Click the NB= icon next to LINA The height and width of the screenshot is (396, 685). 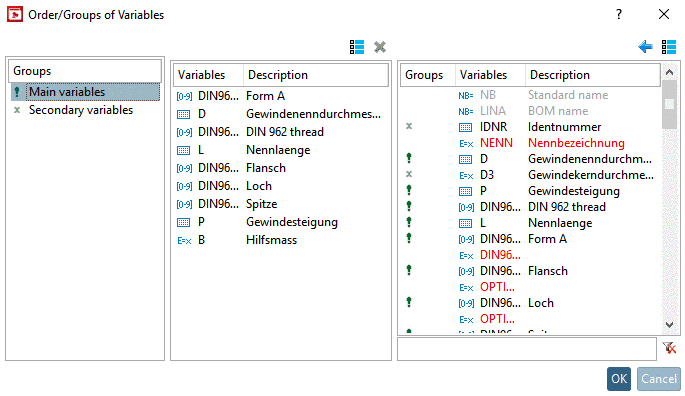466,111
